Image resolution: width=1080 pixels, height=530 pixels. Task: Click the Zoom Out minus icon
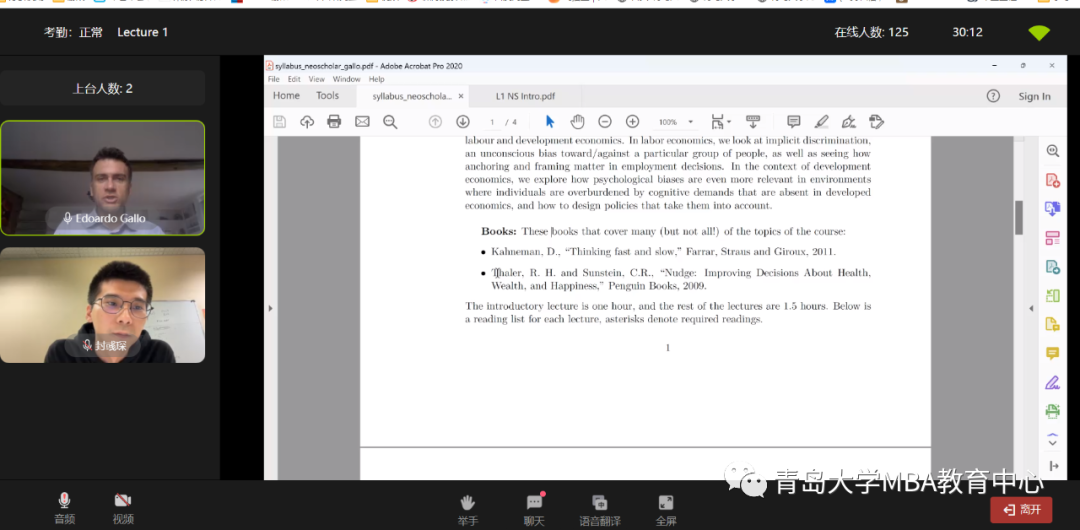click(605, 122)
